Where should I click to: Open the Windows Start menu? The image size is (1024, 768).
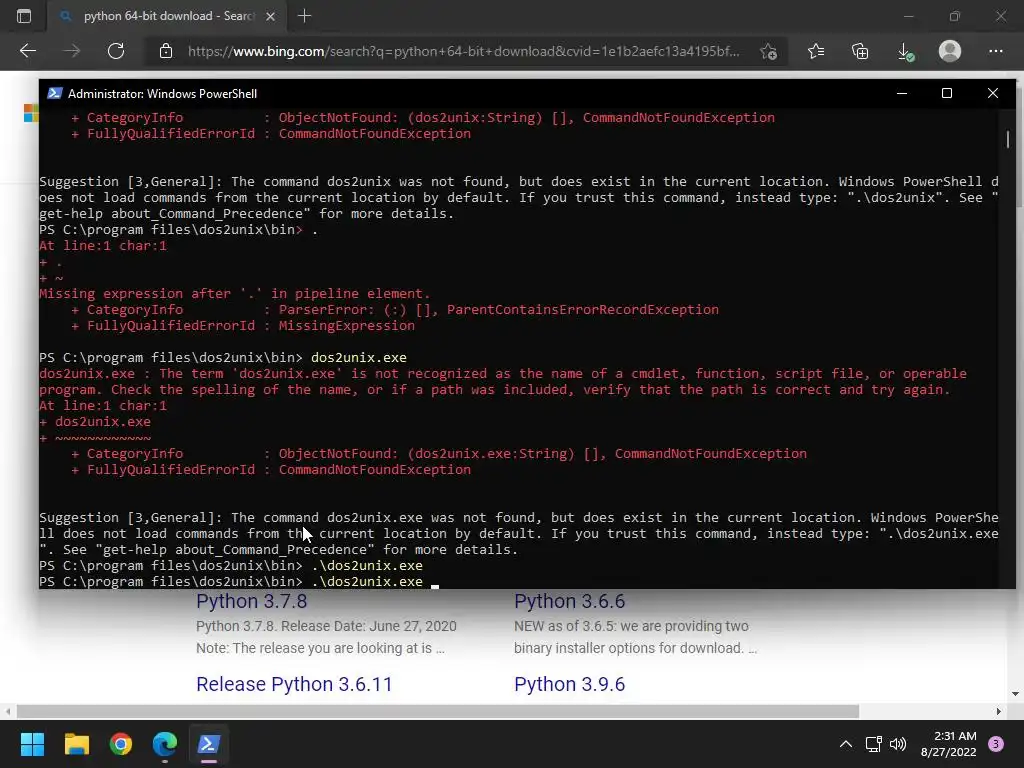coord(32,744)
